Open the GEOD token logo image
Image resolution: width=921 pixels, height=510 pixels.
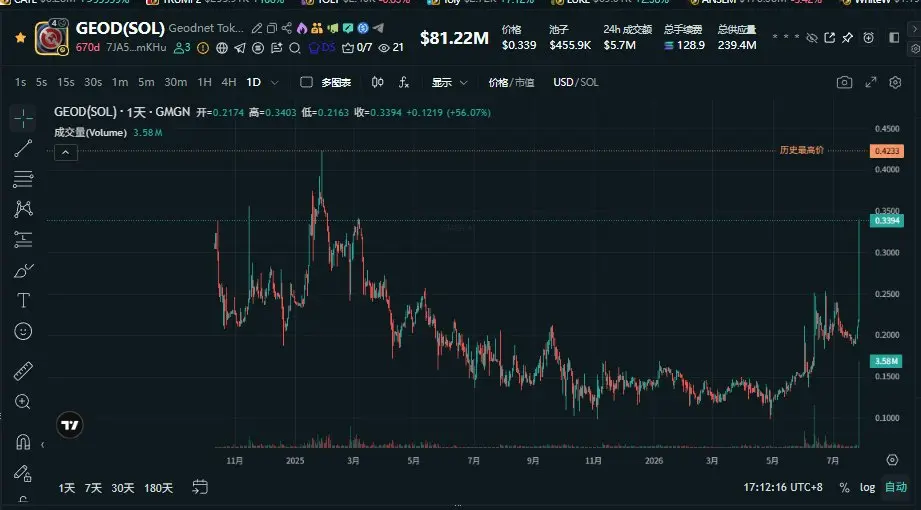tap(52, 38)
